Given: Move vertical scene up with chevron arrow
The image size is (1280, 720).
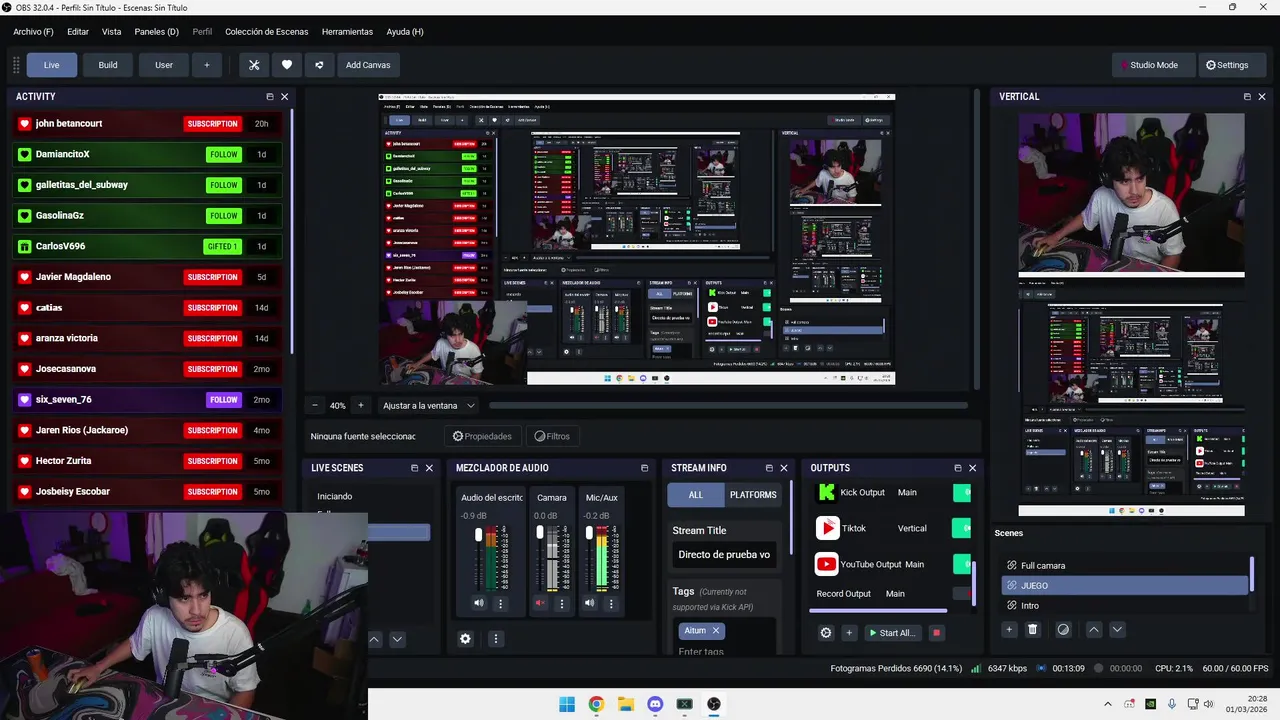Looking at the screenshot, I should click(1094, 629).
